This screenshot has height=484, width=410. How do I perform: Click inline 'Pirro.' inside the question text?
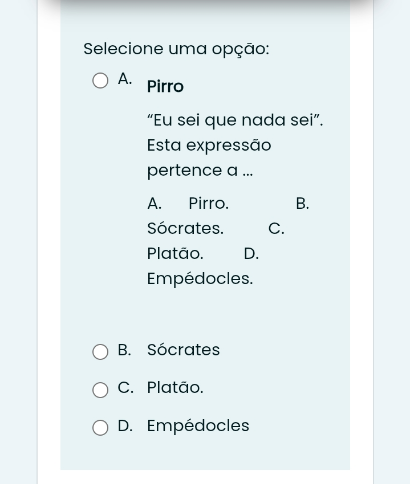coord(209,203)
